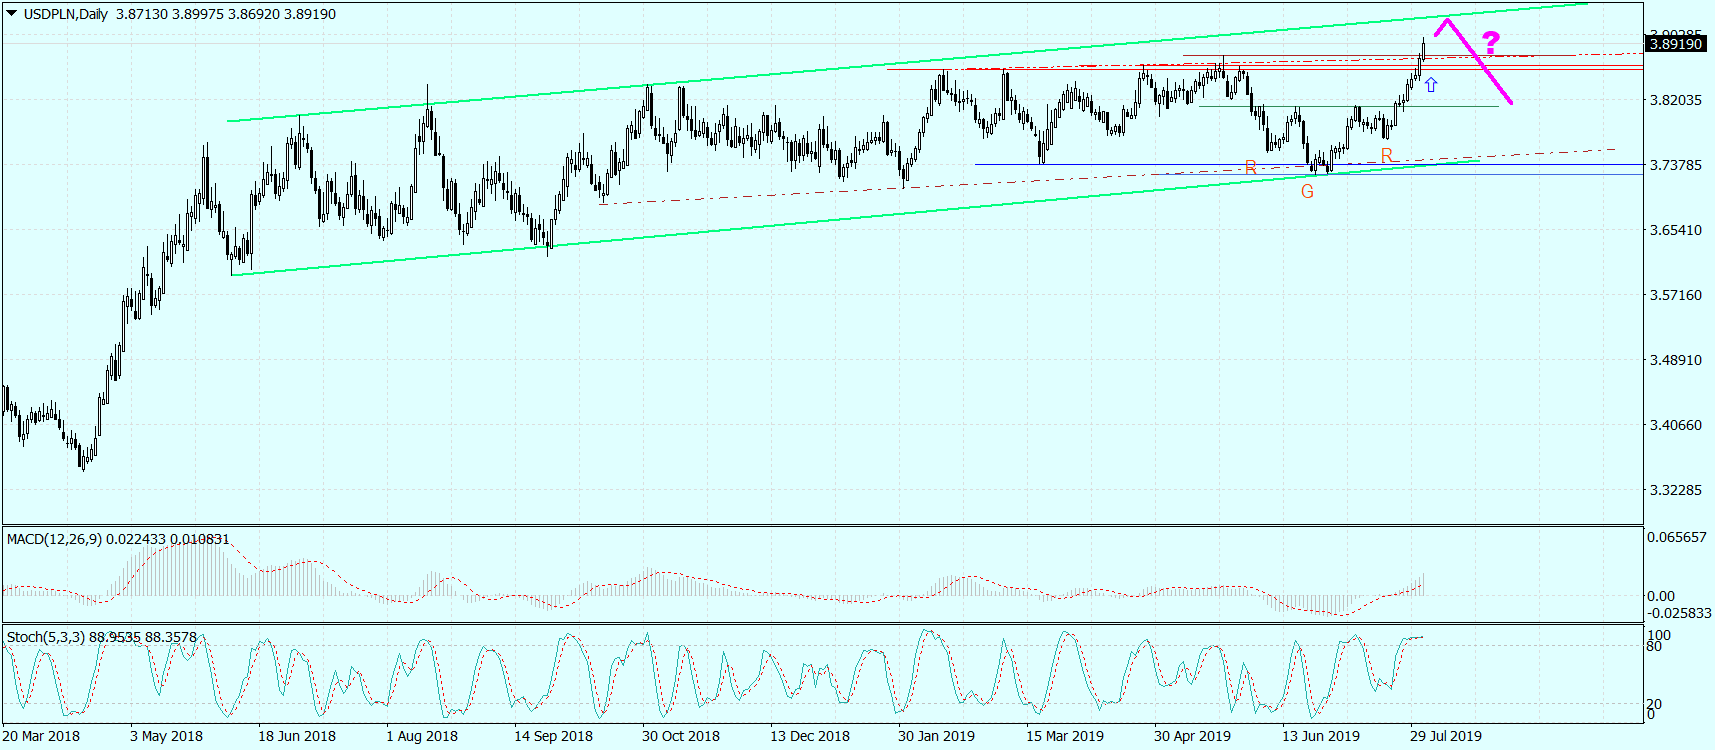Click price scale value 3.40660
1715x750 pixels.
click(1676, 425)
